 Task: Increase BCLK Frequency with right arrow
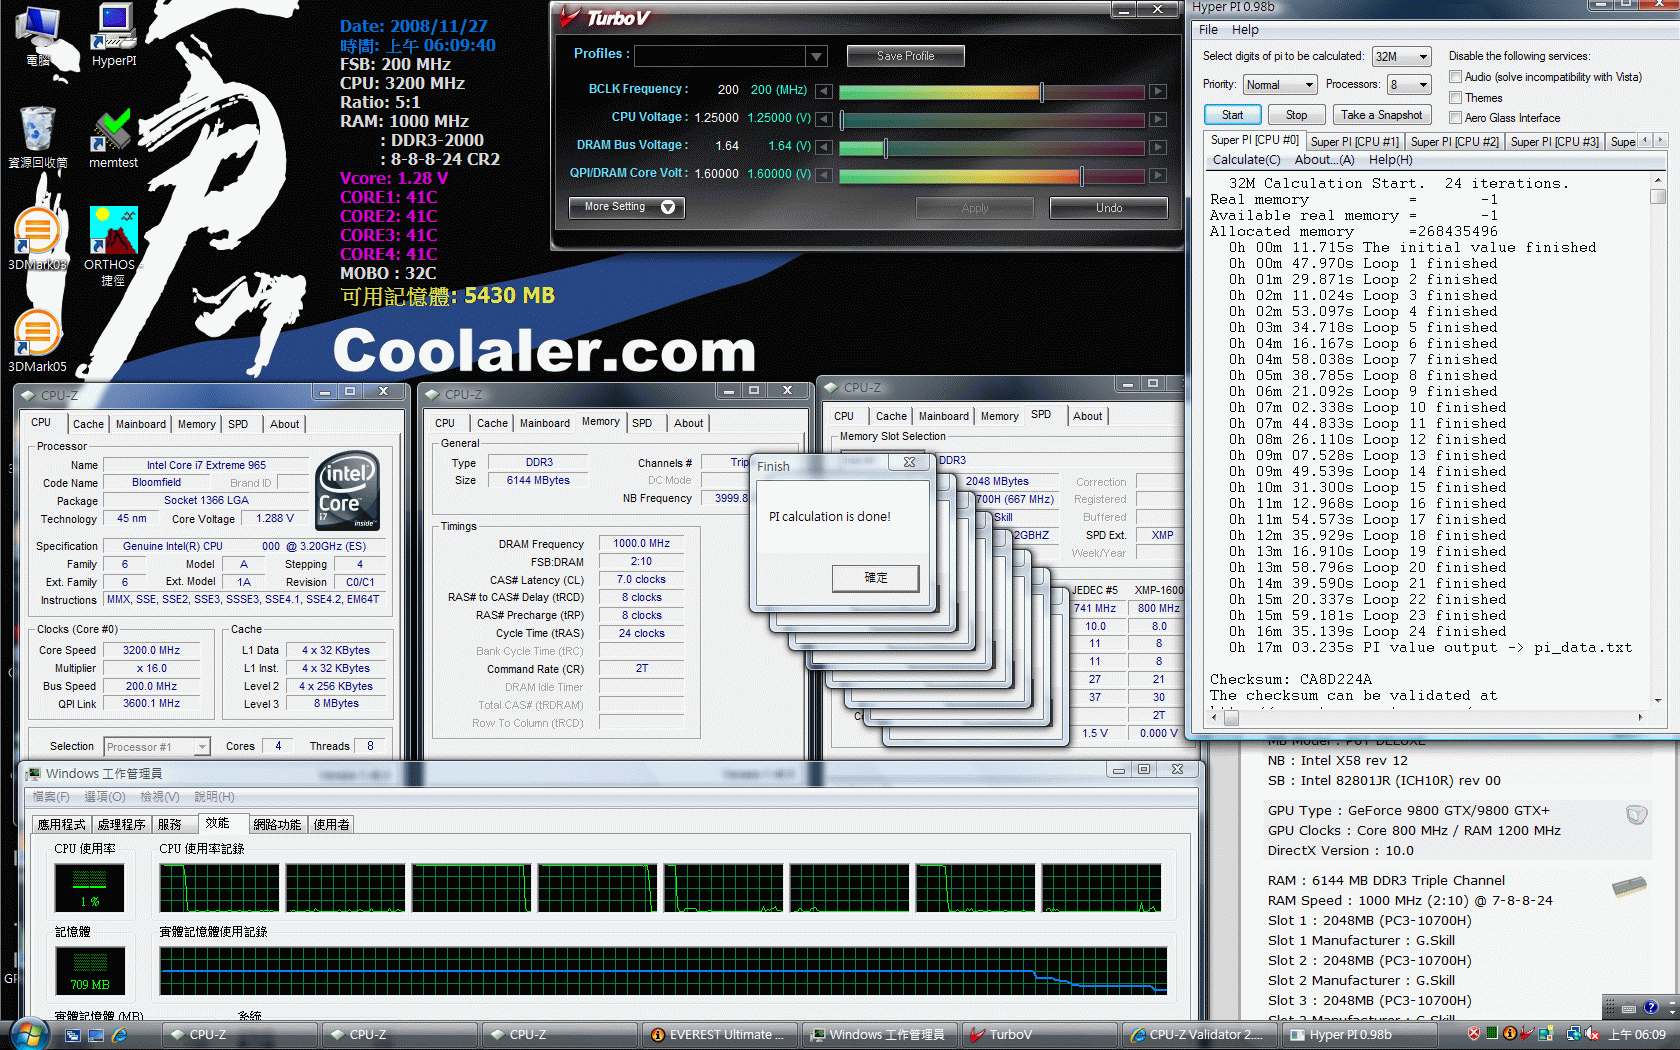click(1157, 91)
